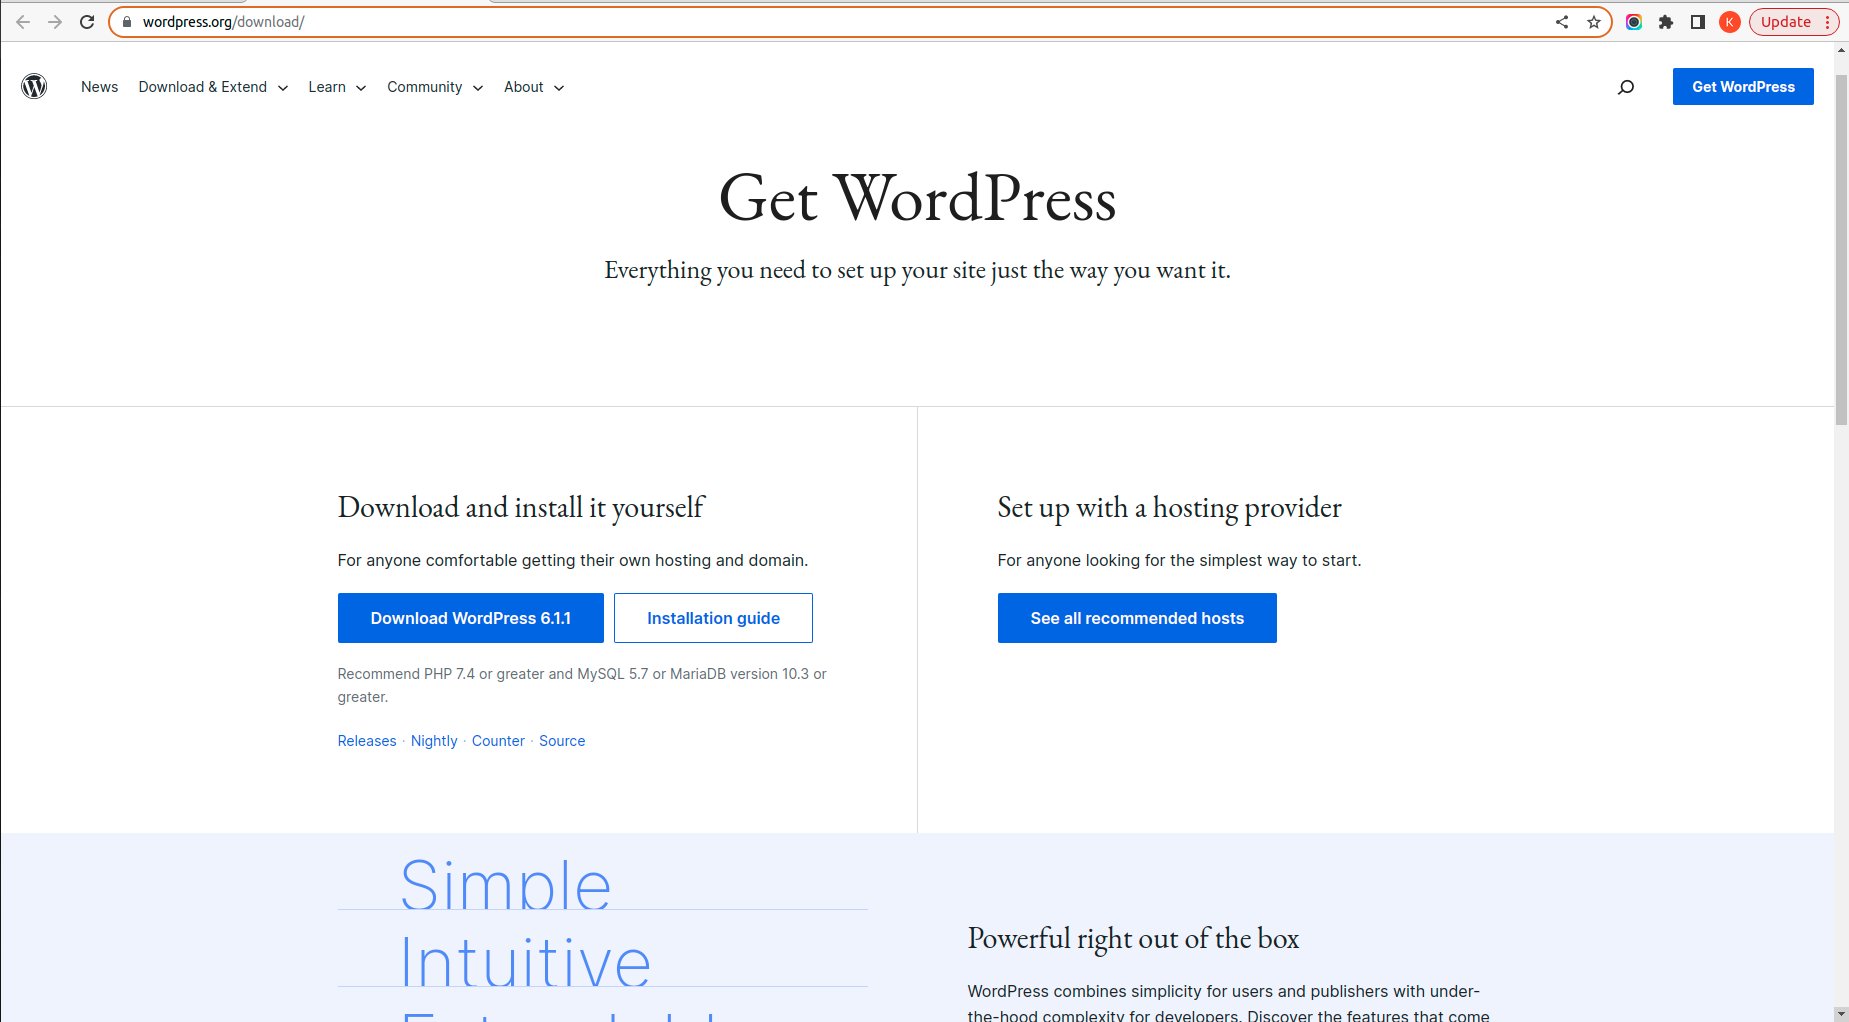Viewport: 1849px width, 1022px height.
Task: Expand the About dropdown menu
Action: point(534,87)
